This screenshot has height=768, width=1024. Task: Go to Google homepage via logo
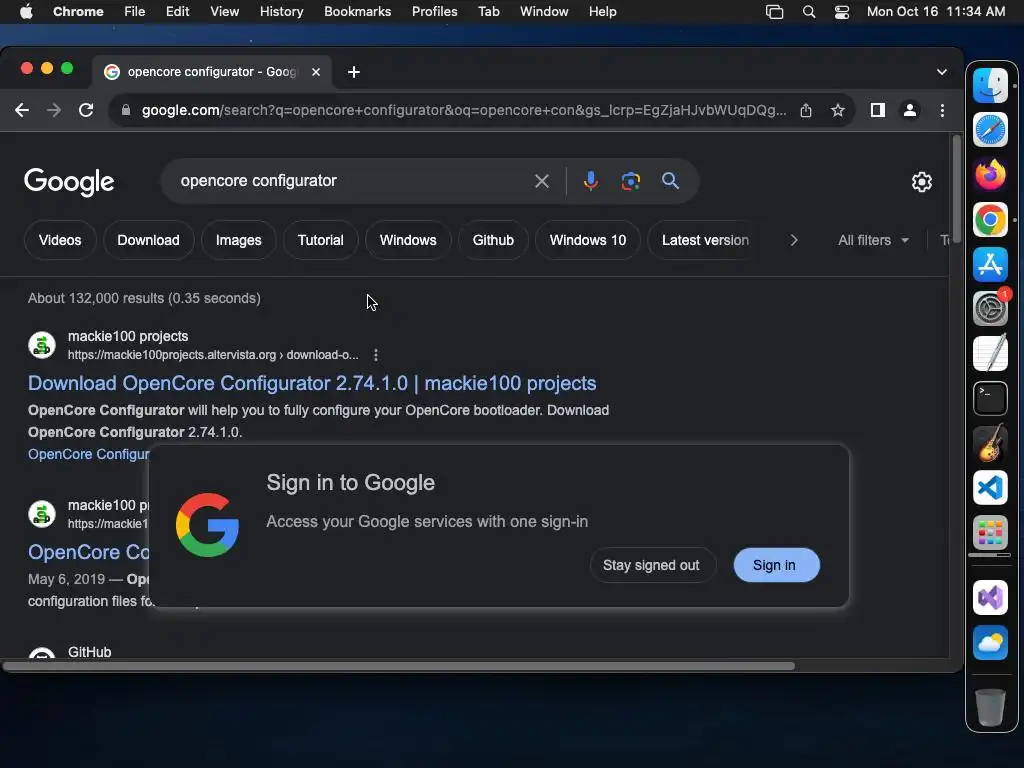(x=69, y=182)
